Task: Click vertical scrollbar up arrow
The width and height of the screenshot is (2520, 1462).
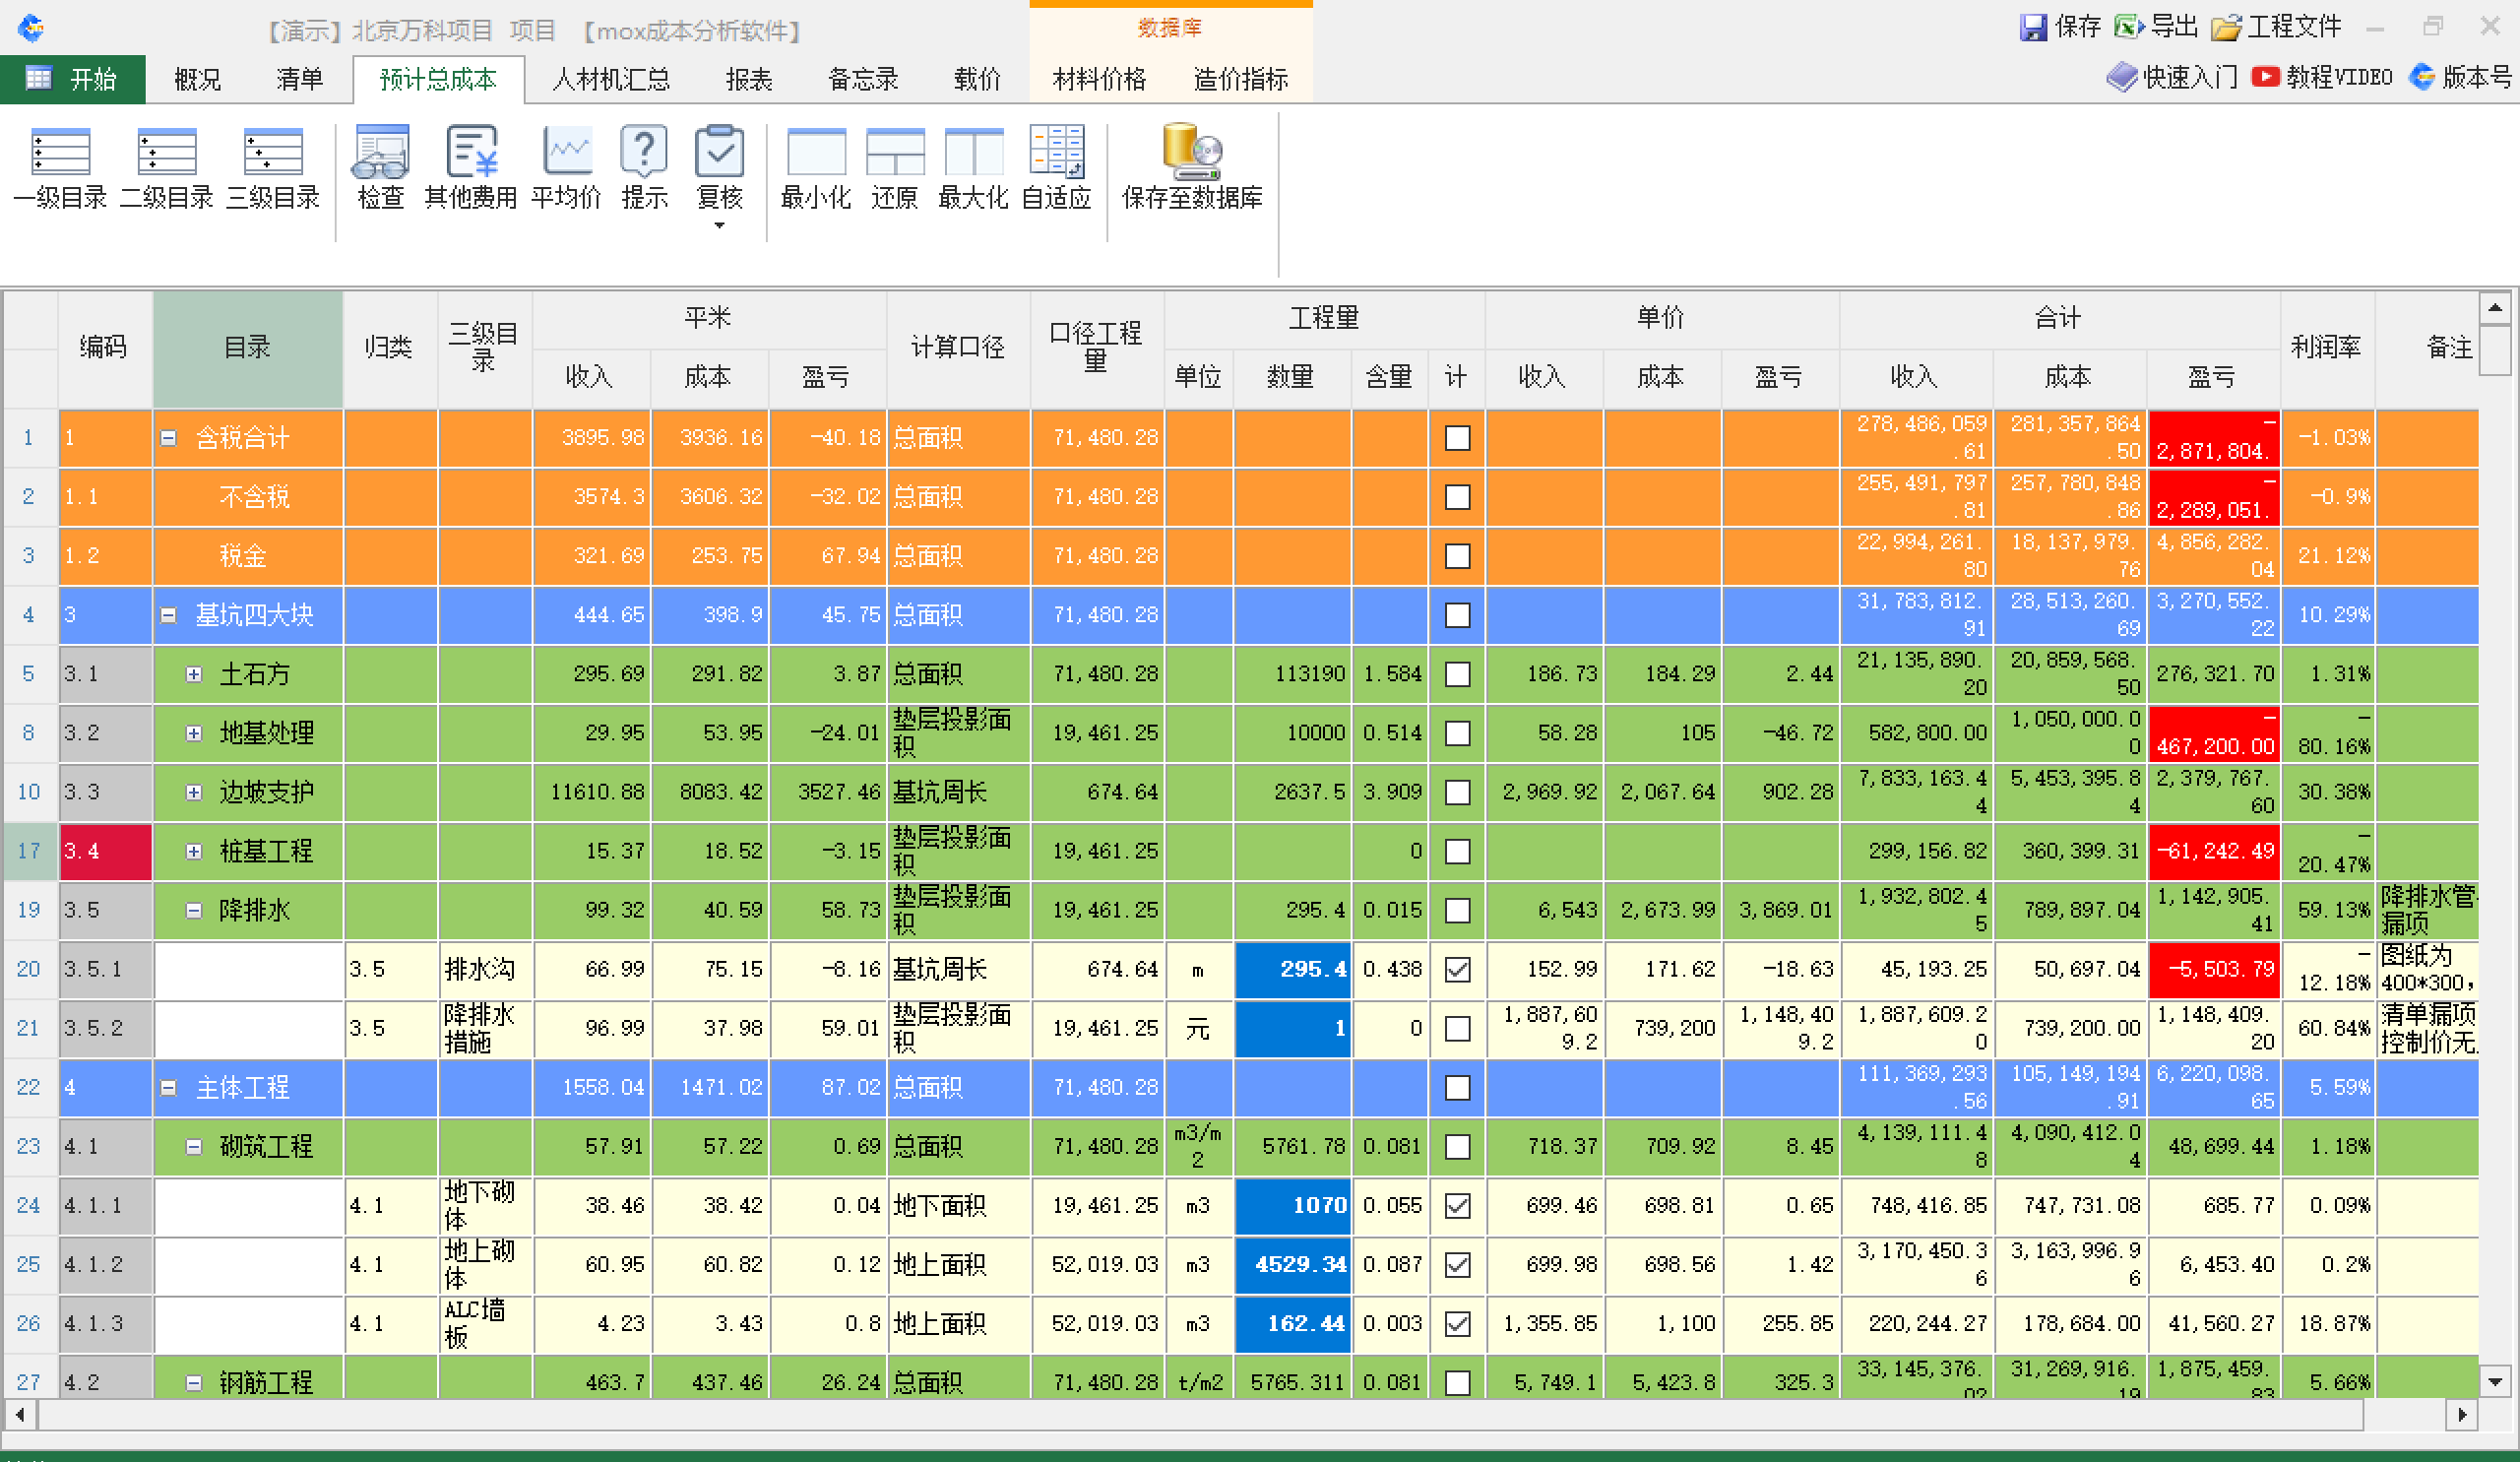Action: (x=2494, y=308)
